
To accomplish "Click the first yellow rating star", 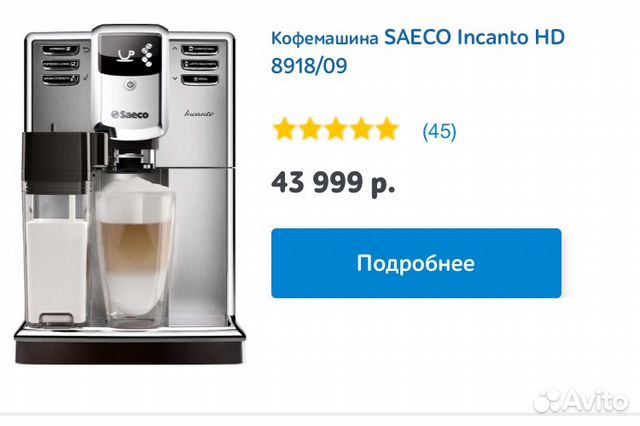I will [x=284, y=129].
